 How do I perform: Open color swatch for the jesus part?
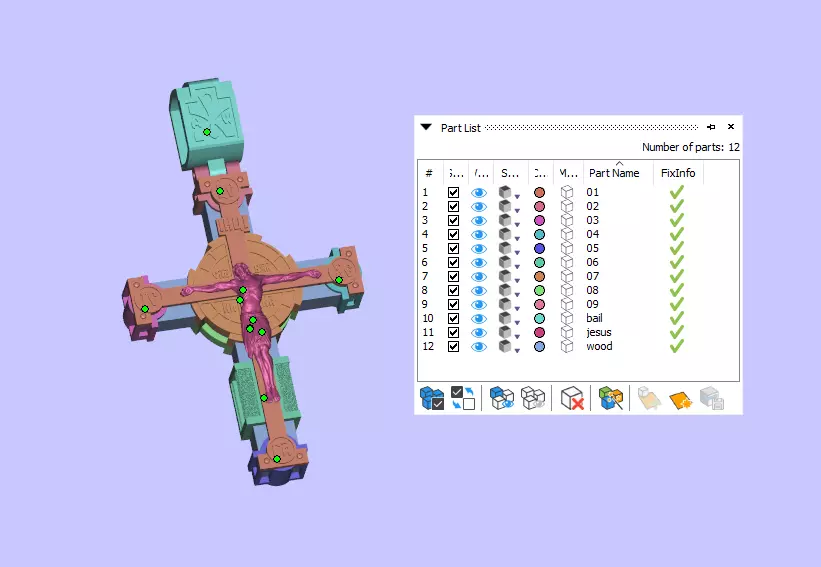click(x=539, y=332)
